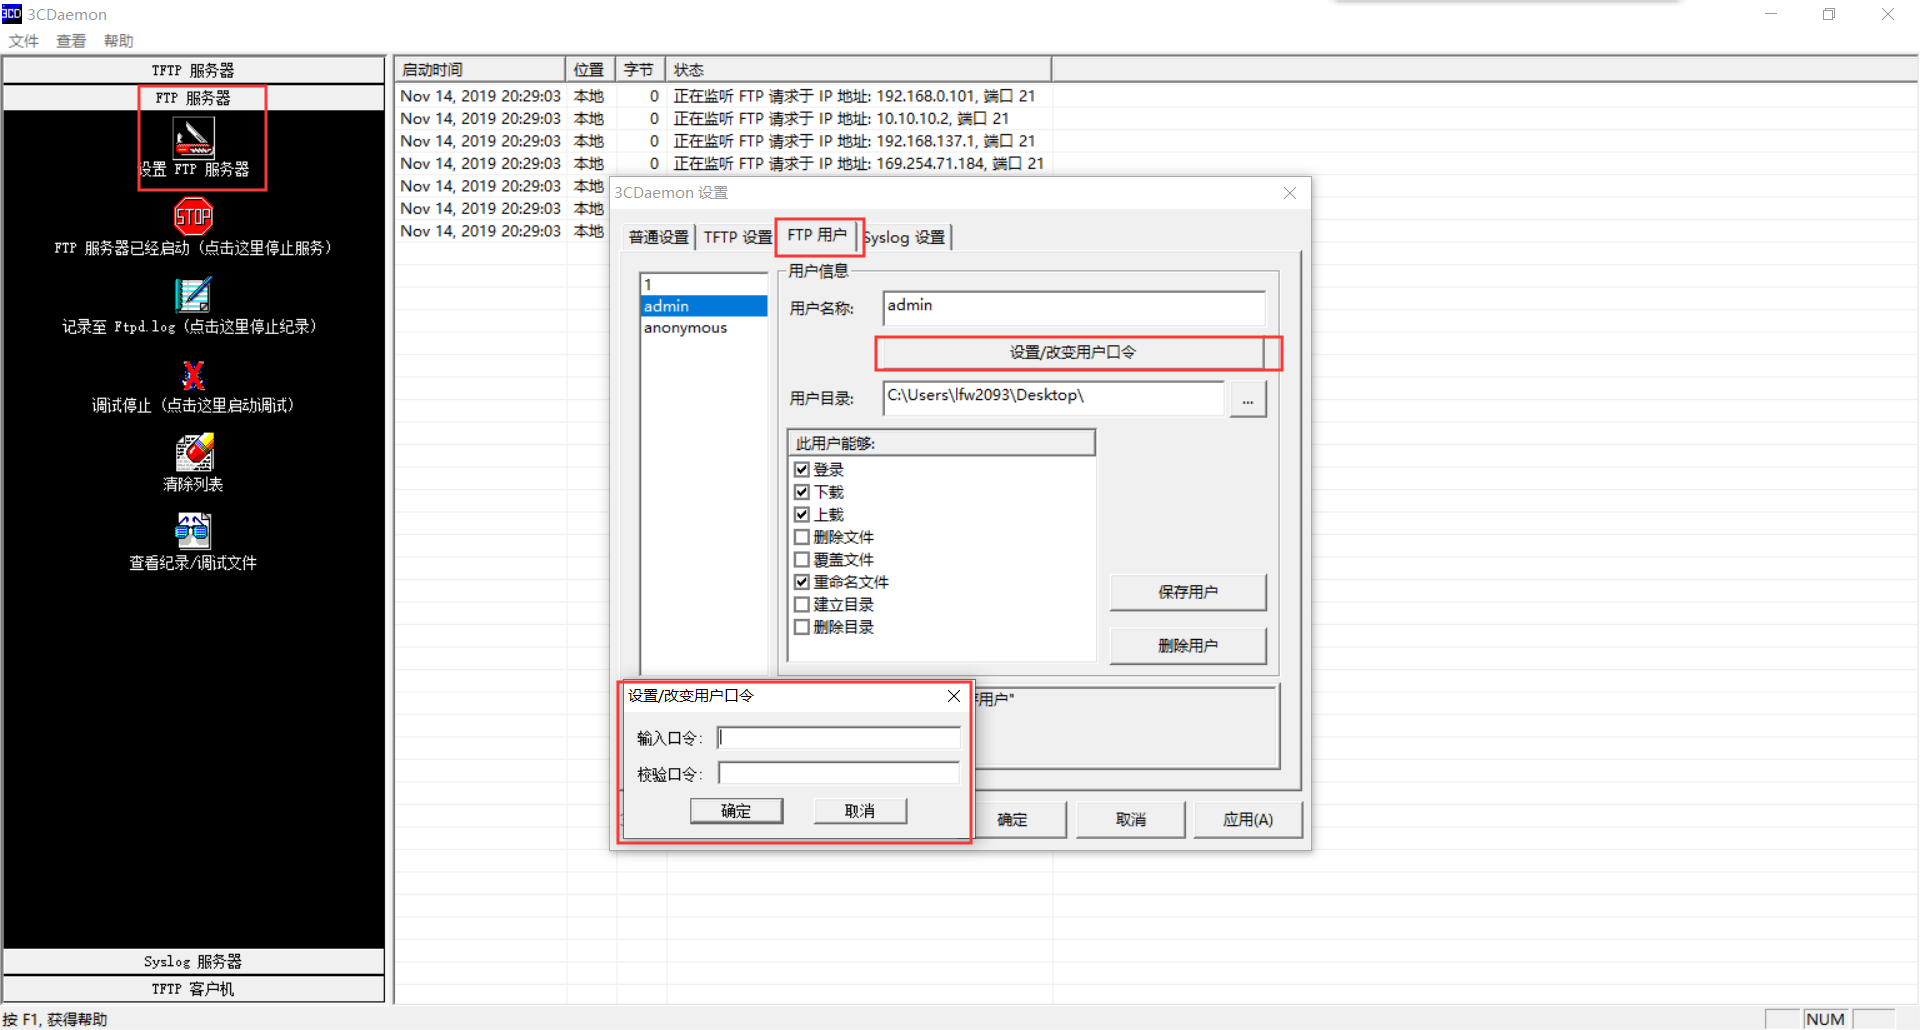The height and width of the screenshot is (1030, 1920).
Task: Click the 设置/改变用户口令 button
Action: point(1072,352)
